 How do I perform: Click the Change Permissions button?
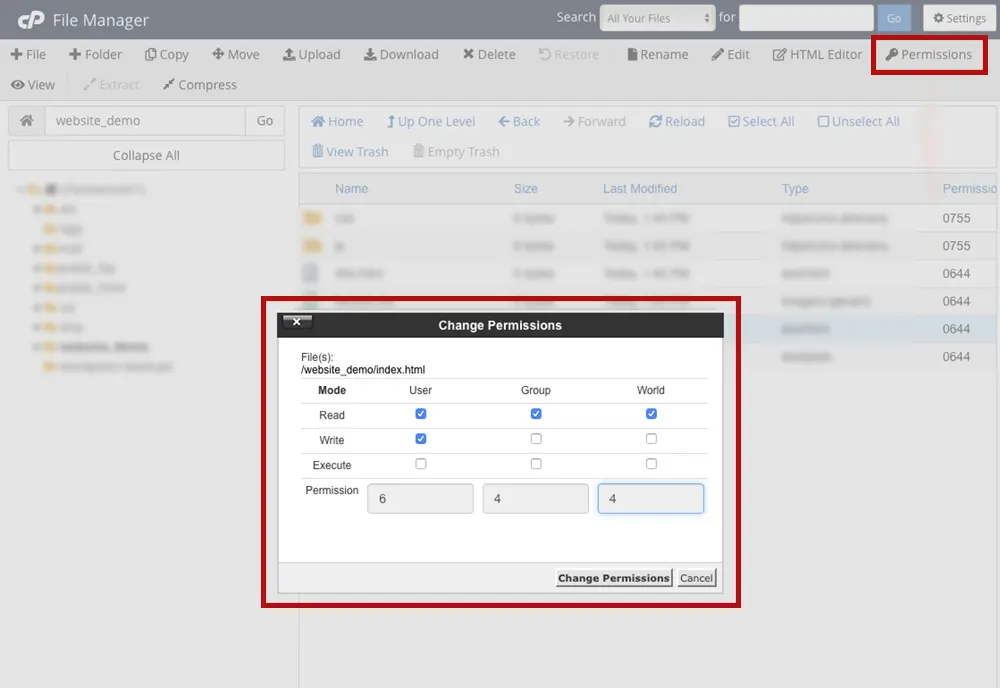click(614, 578)
